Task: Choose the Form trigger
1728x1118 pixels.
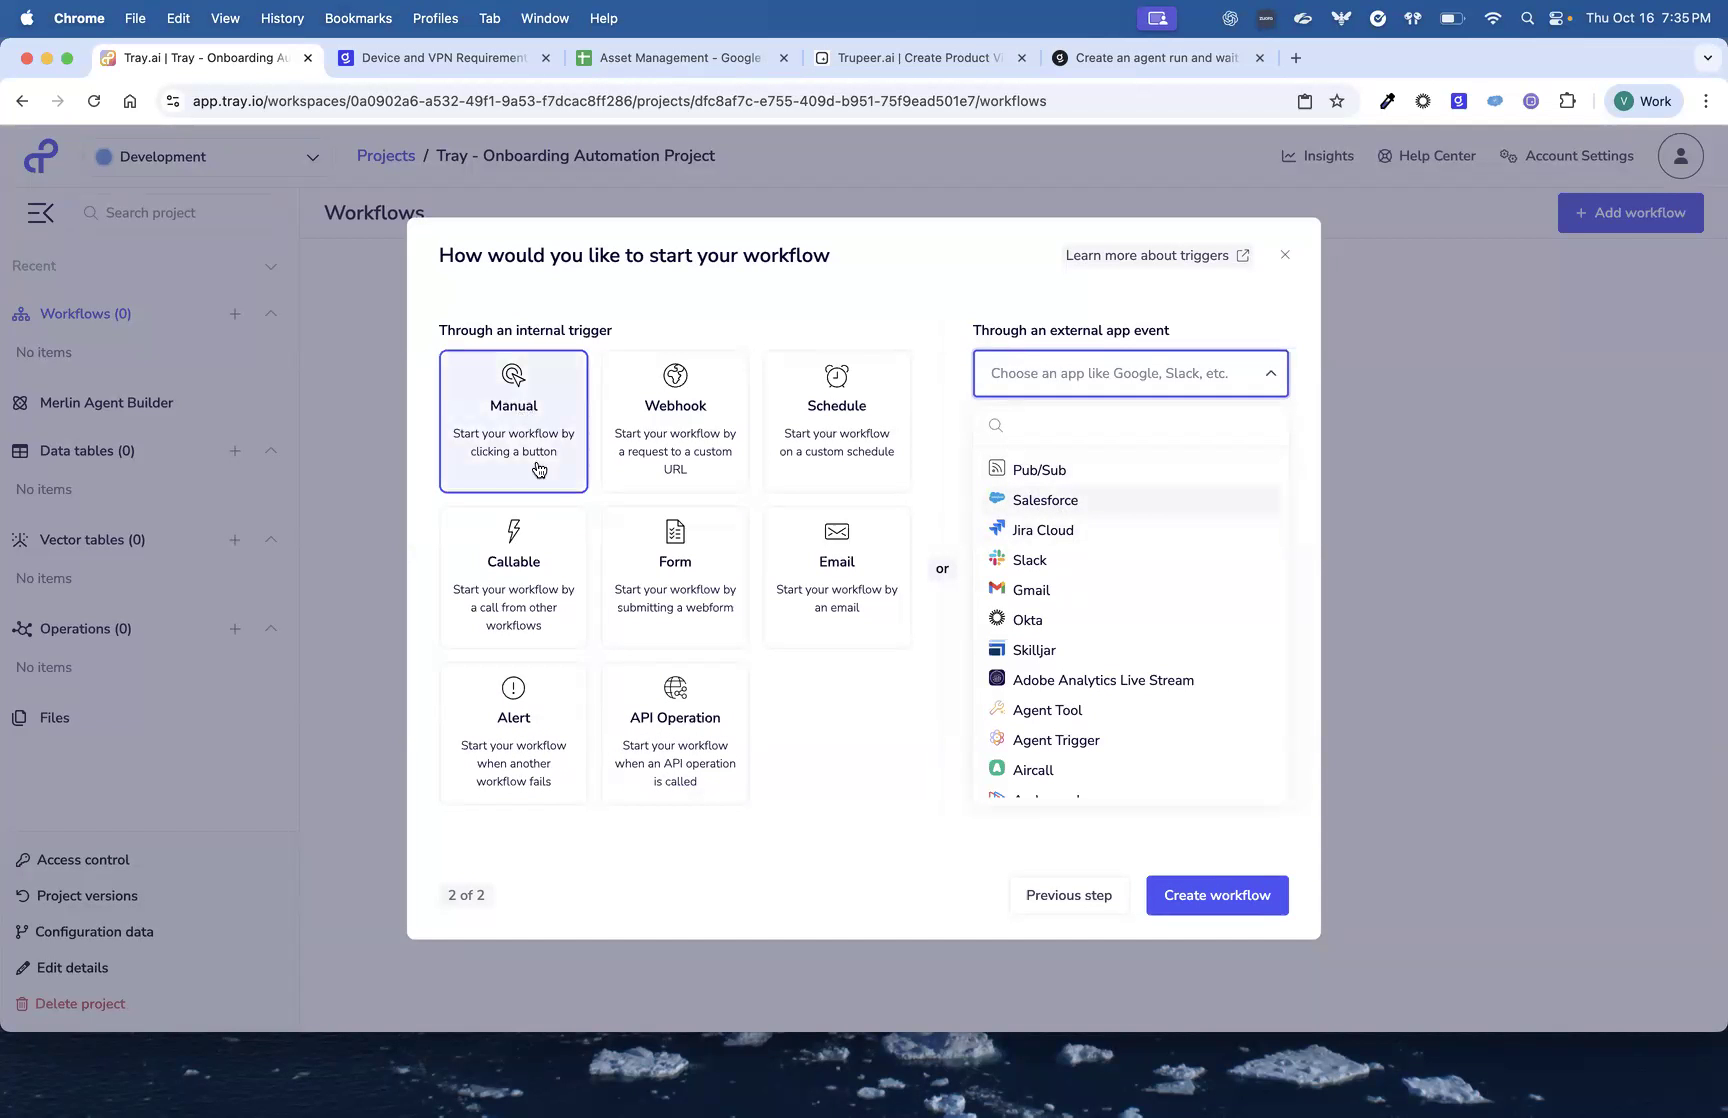Action: pos(675,576)
